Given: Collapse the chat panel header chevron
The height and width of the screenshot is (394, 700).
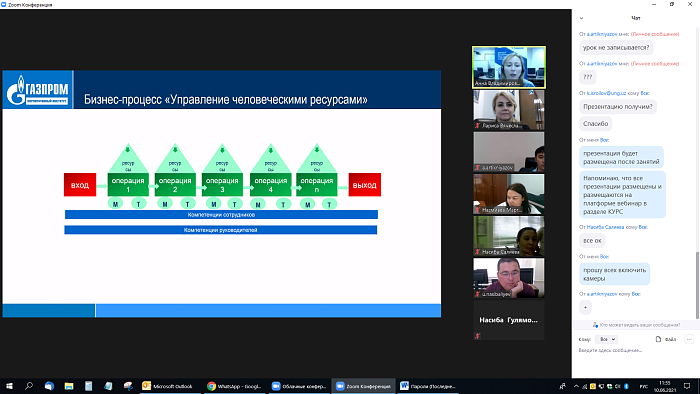Looking at the screenshot, I should click(581, 18).
